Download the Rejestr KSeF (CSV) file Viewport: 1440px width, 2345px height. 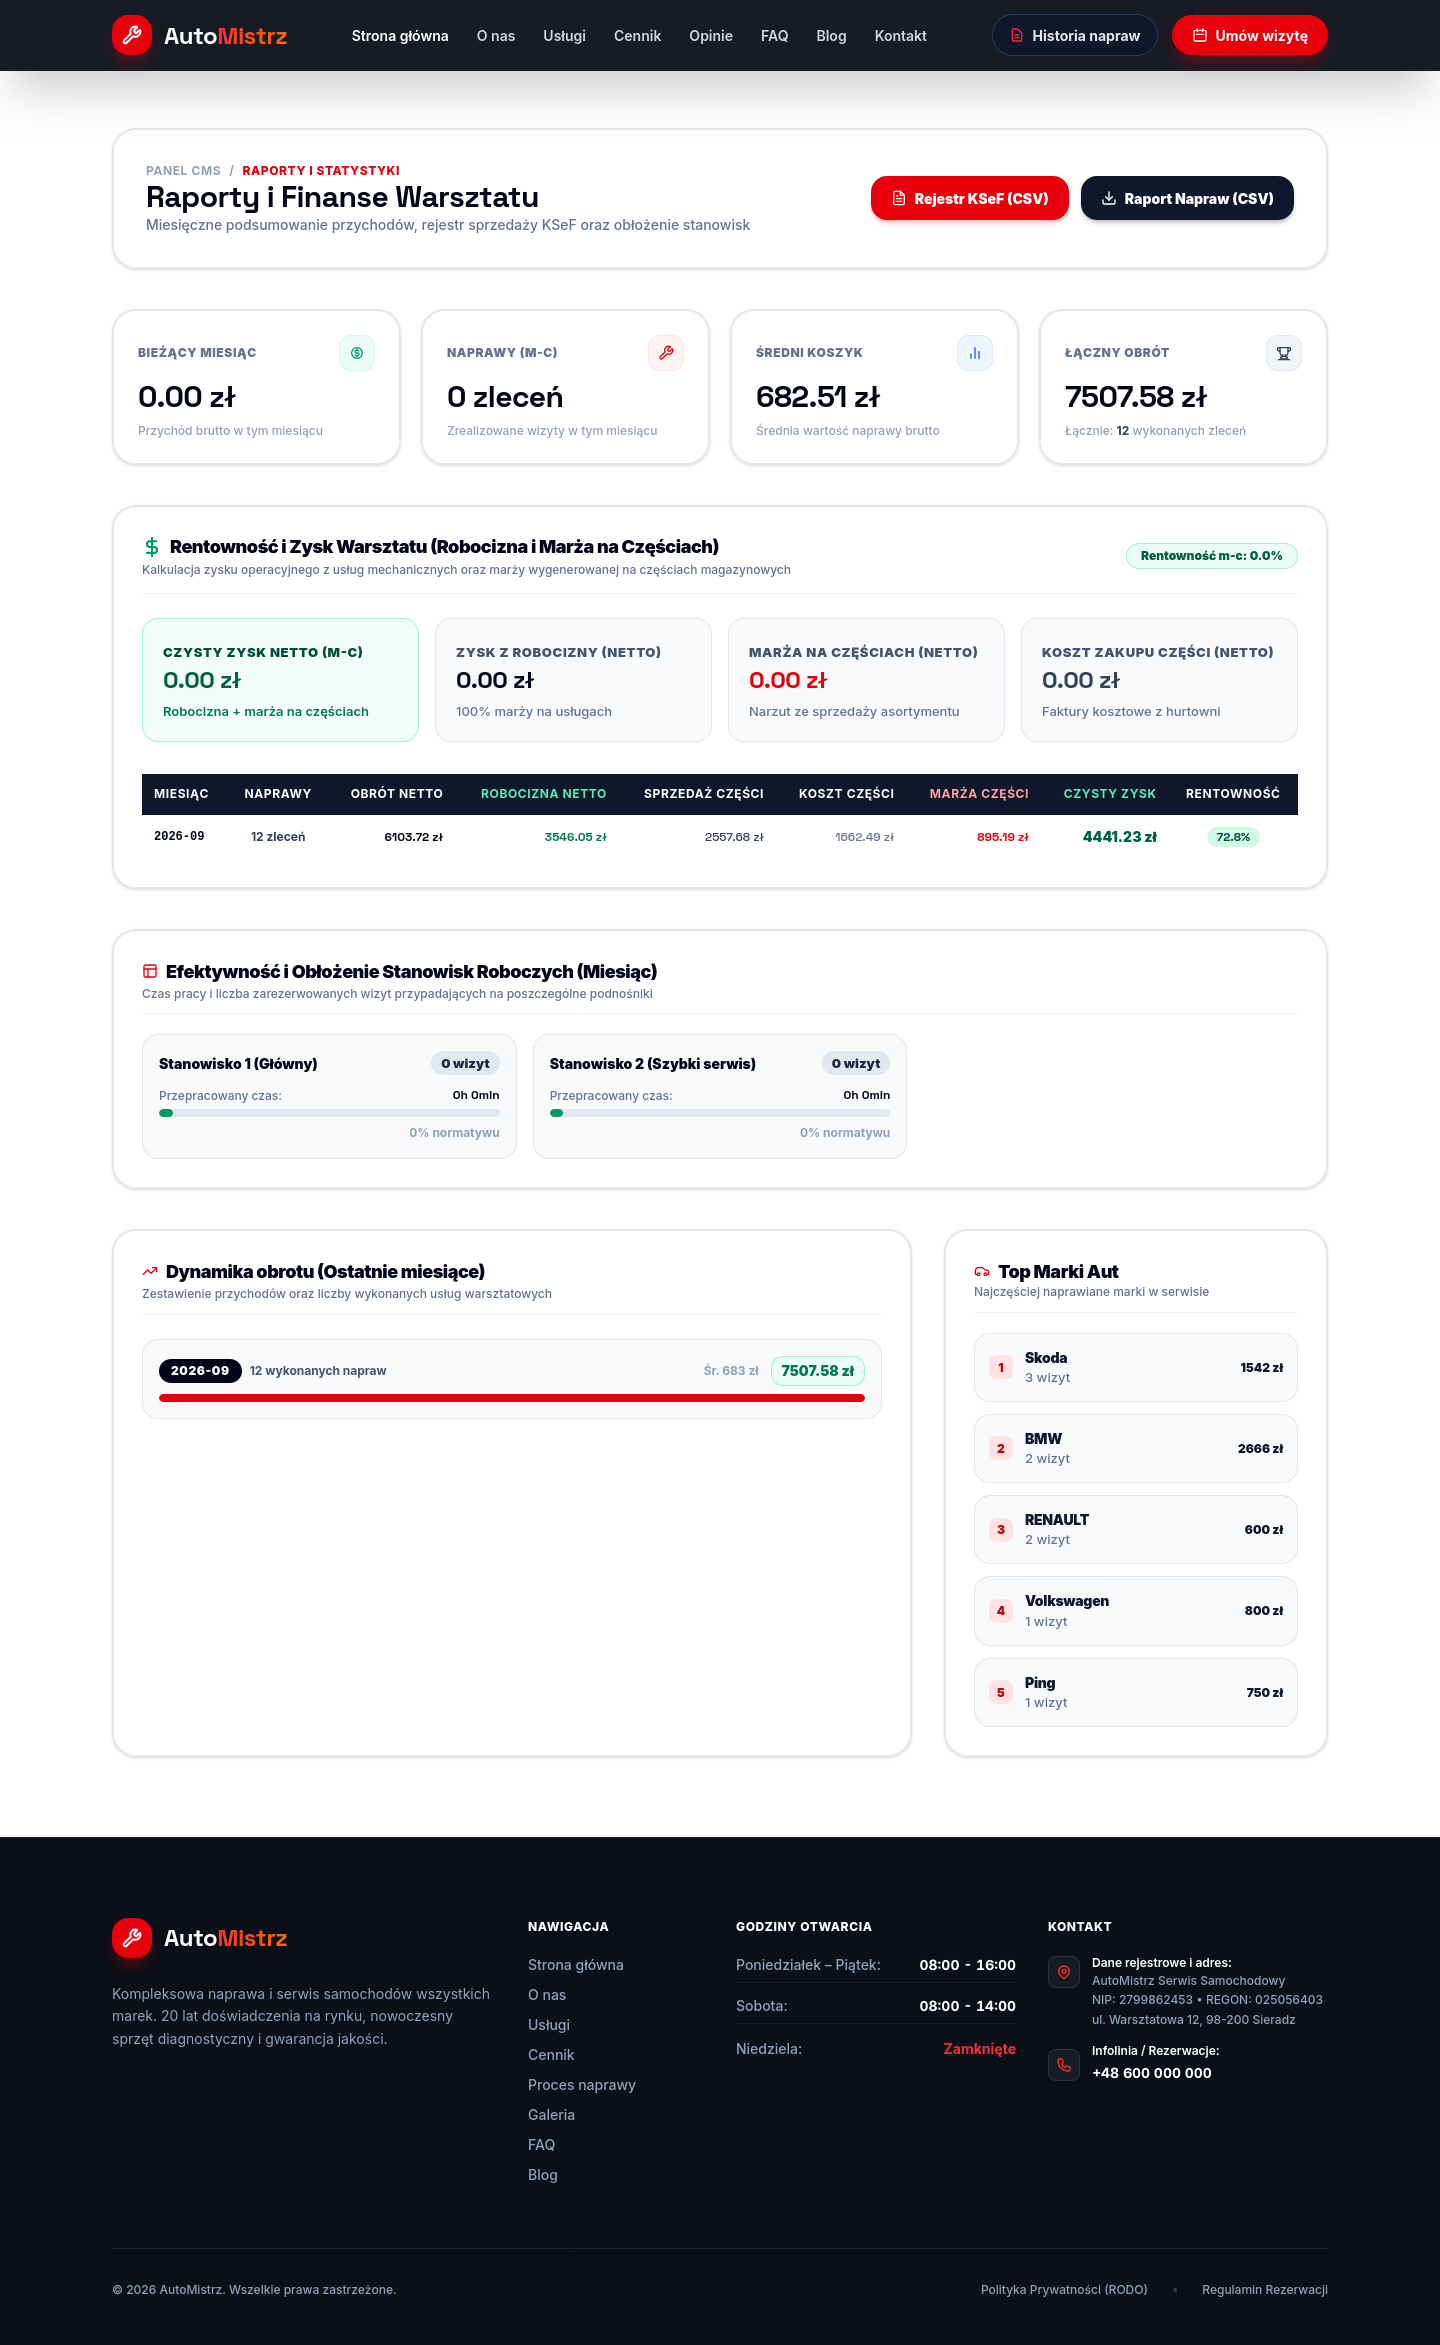(970, 198)
